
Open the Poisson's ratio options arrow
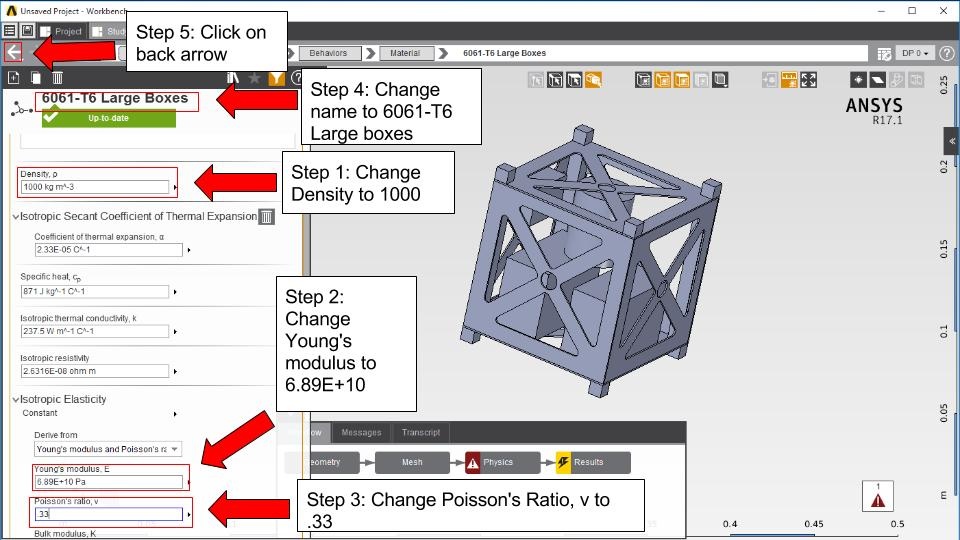click(189, 514)
